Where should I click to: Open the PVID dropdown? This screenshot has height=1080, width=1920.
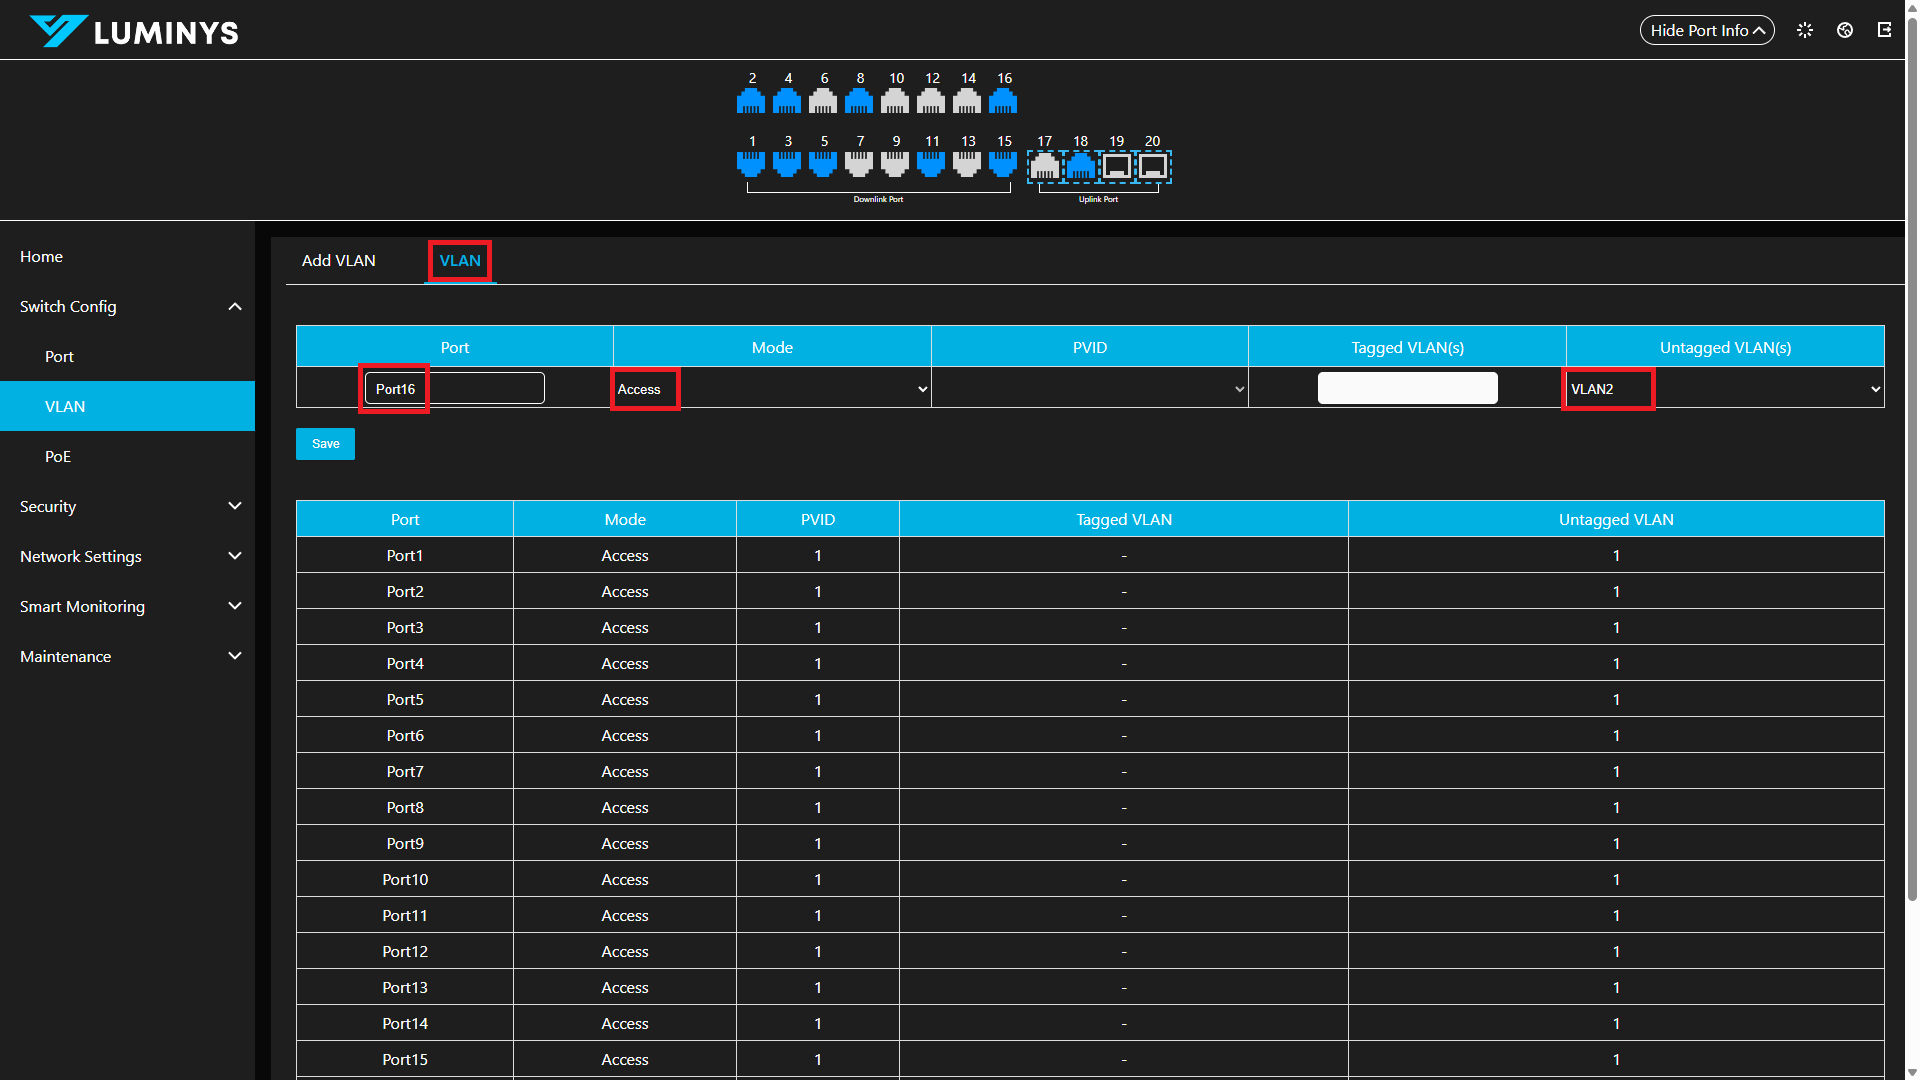click(x=1089, y=389)
